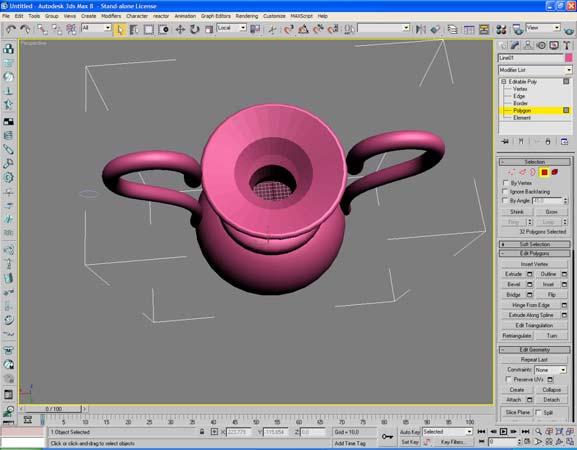
Task: Click the Redo arrow icon
Action: (25, 29)
